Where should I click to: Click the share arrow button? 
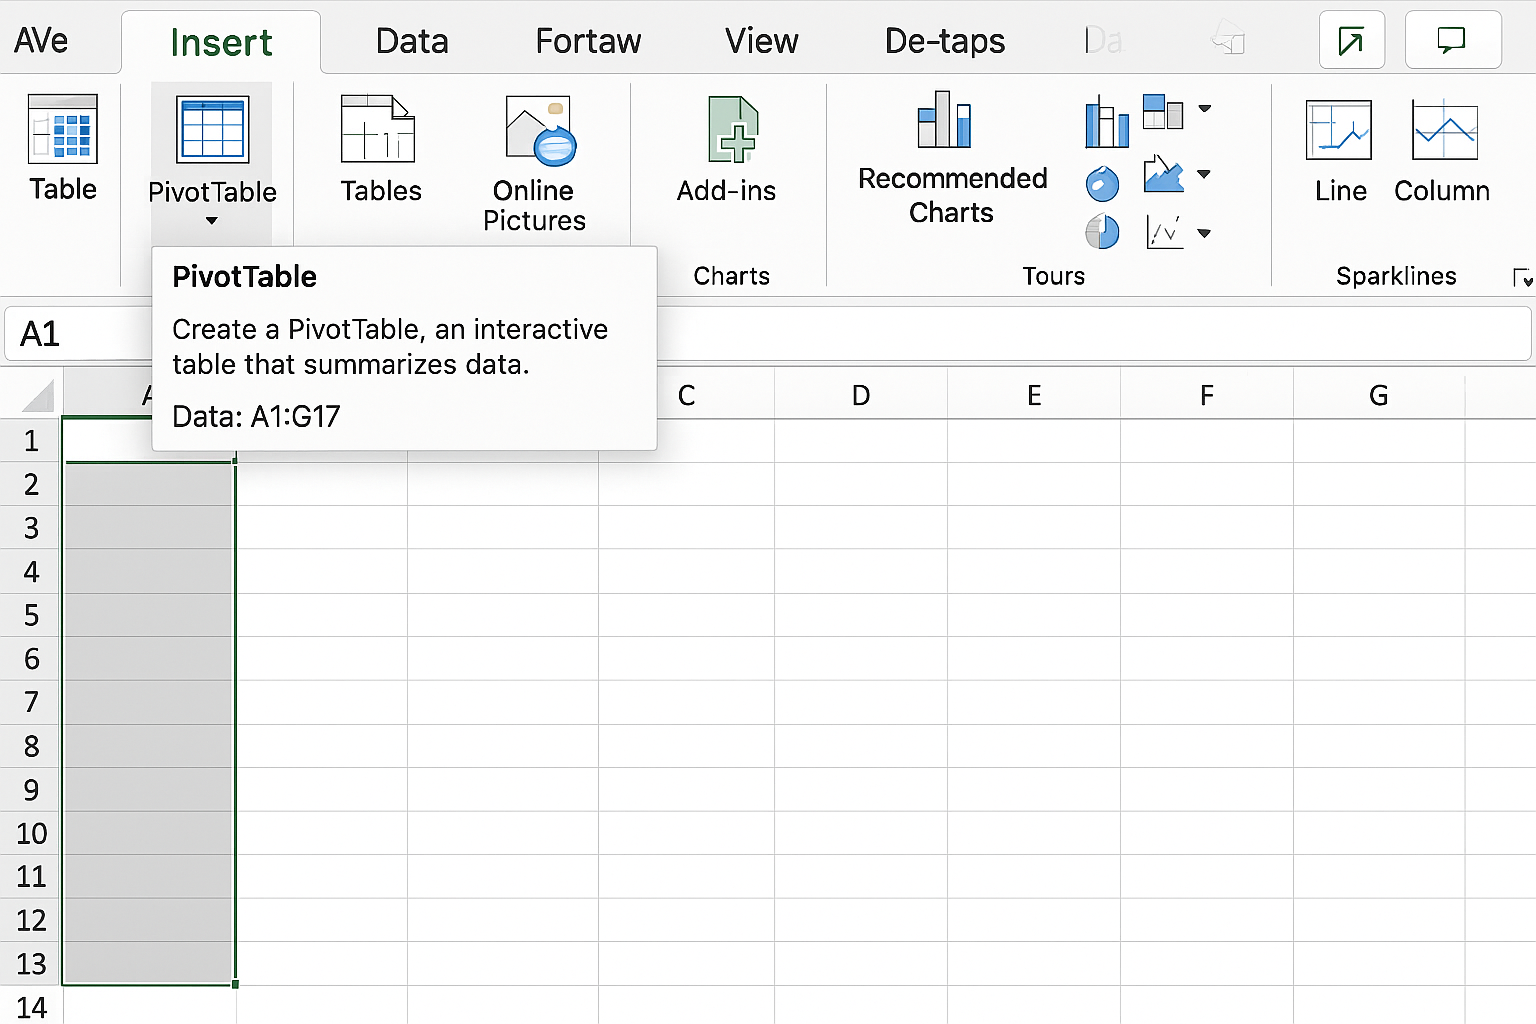(x=1351, y=40)
